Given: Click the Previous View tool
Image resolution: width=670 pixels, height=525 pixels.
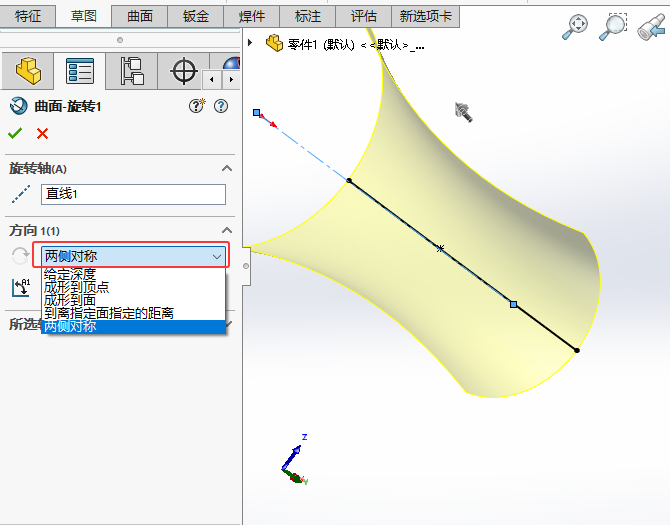Looking at the screenshot, I should click(x=651, y=27).
